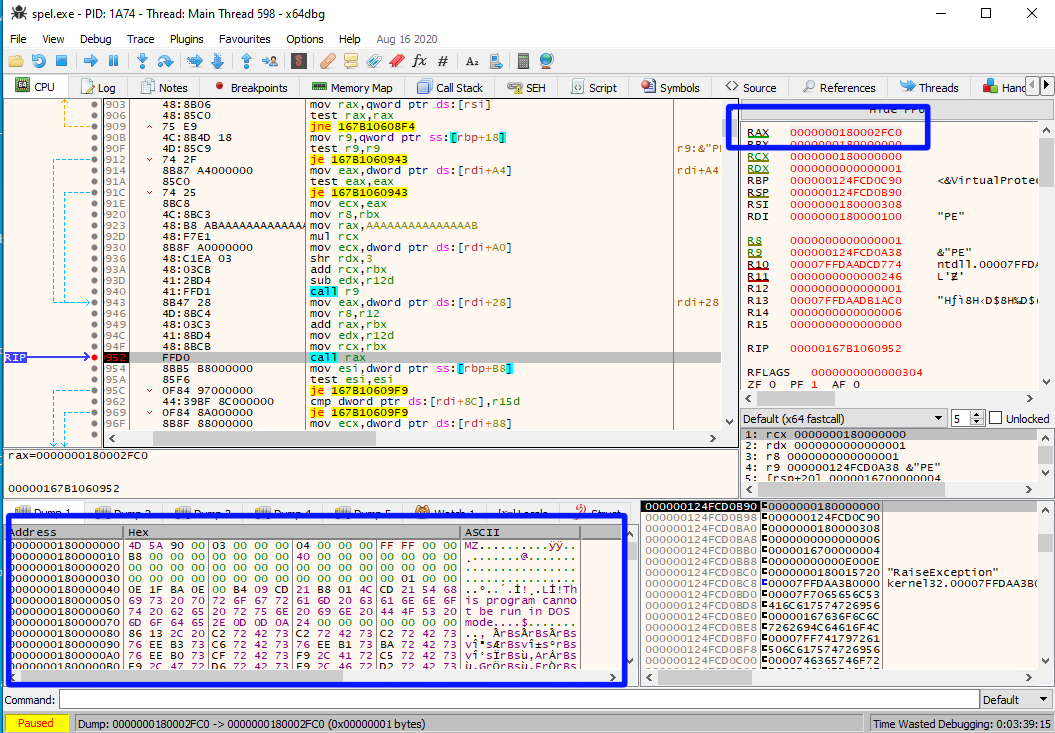
Task: Open Patches with the band-aid icon
Action: coord(328,61)
